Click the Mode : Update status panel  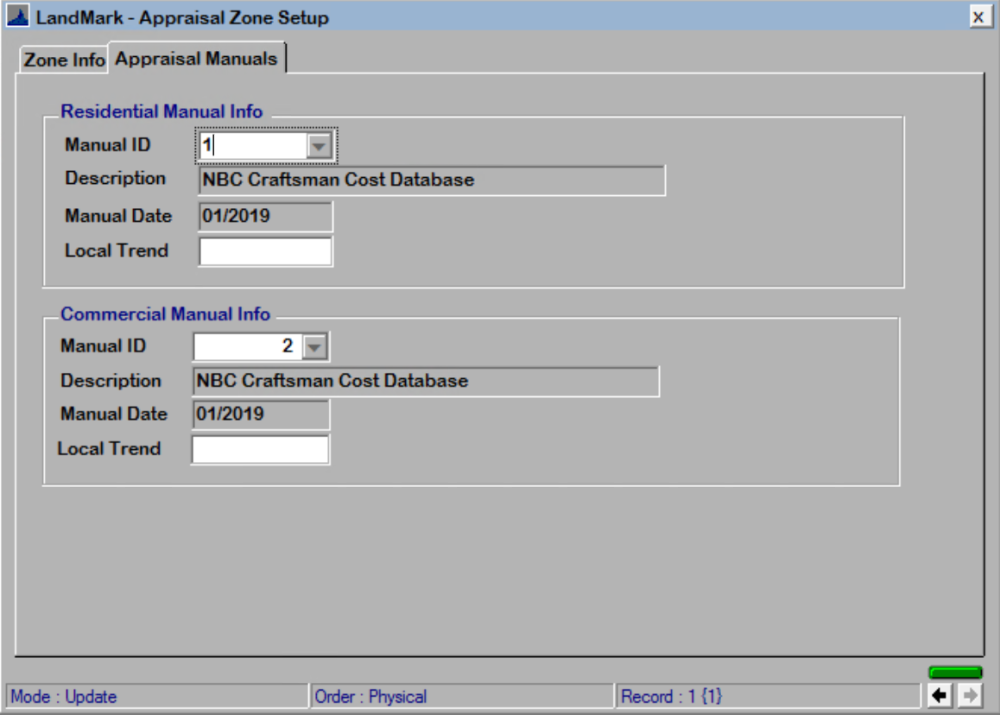click(150, 696)
